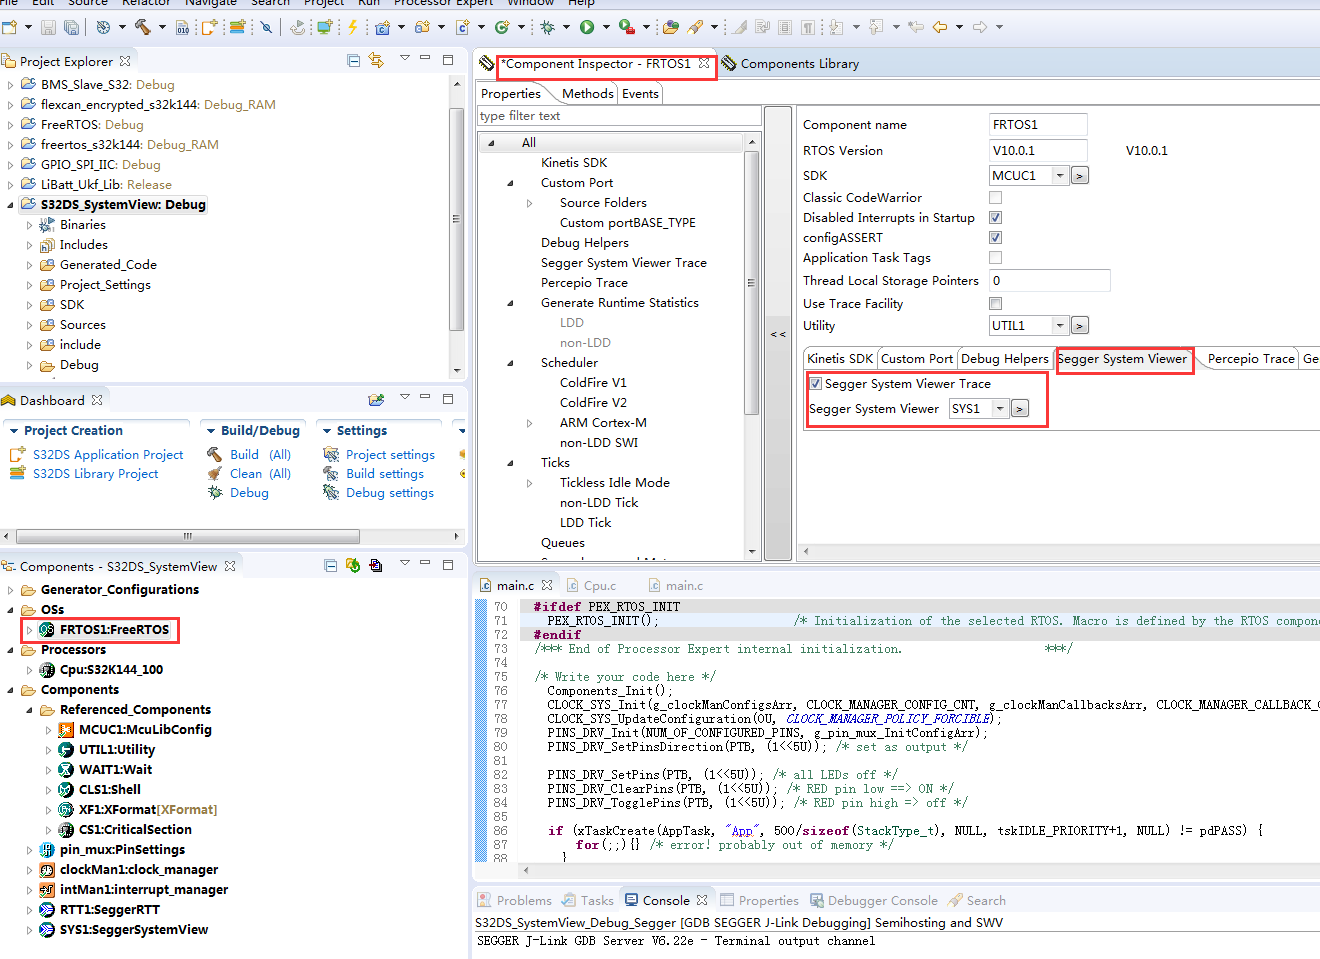Viewport: 1320px width, 959px height.
Task: Expand the BMS_Slave_S32 project
Action: 11,85
